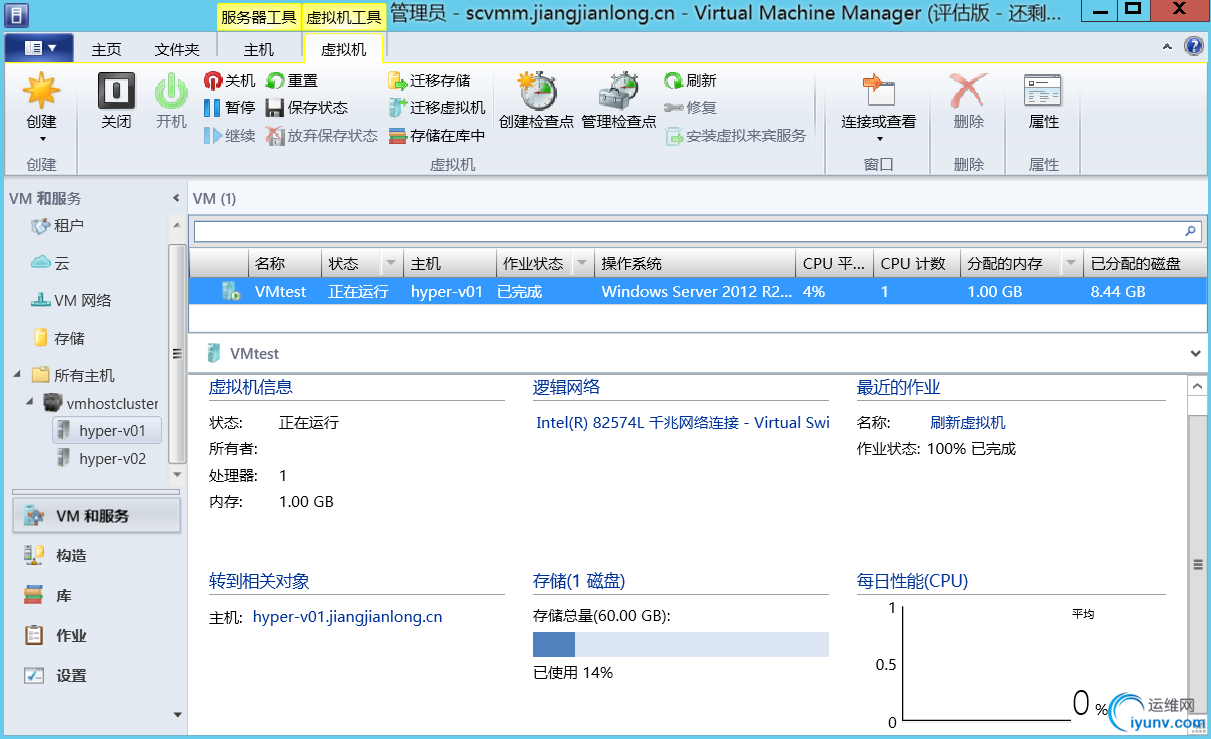Click the search magnifier icon
1211x739 pixels.
(x=1190, y=231)
